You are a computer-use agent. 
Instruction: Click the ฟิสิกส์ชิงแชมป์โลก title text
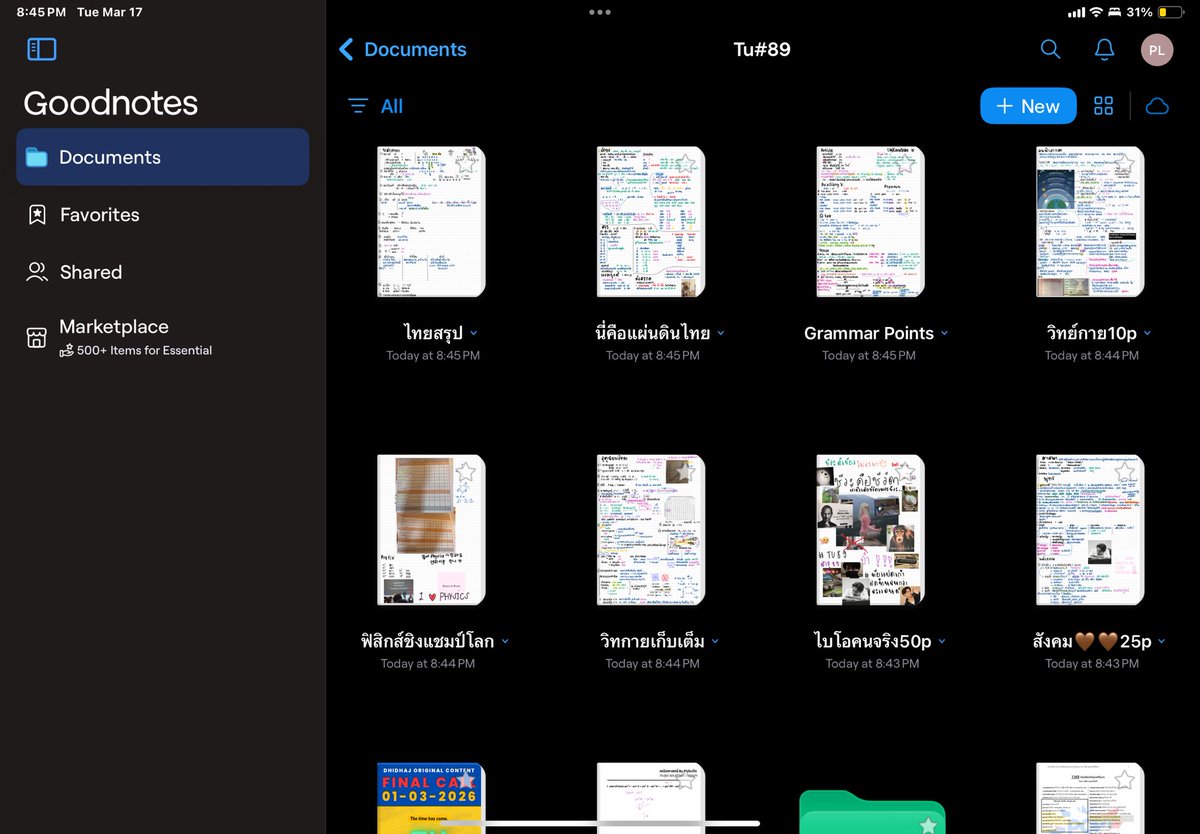[428, 641]
